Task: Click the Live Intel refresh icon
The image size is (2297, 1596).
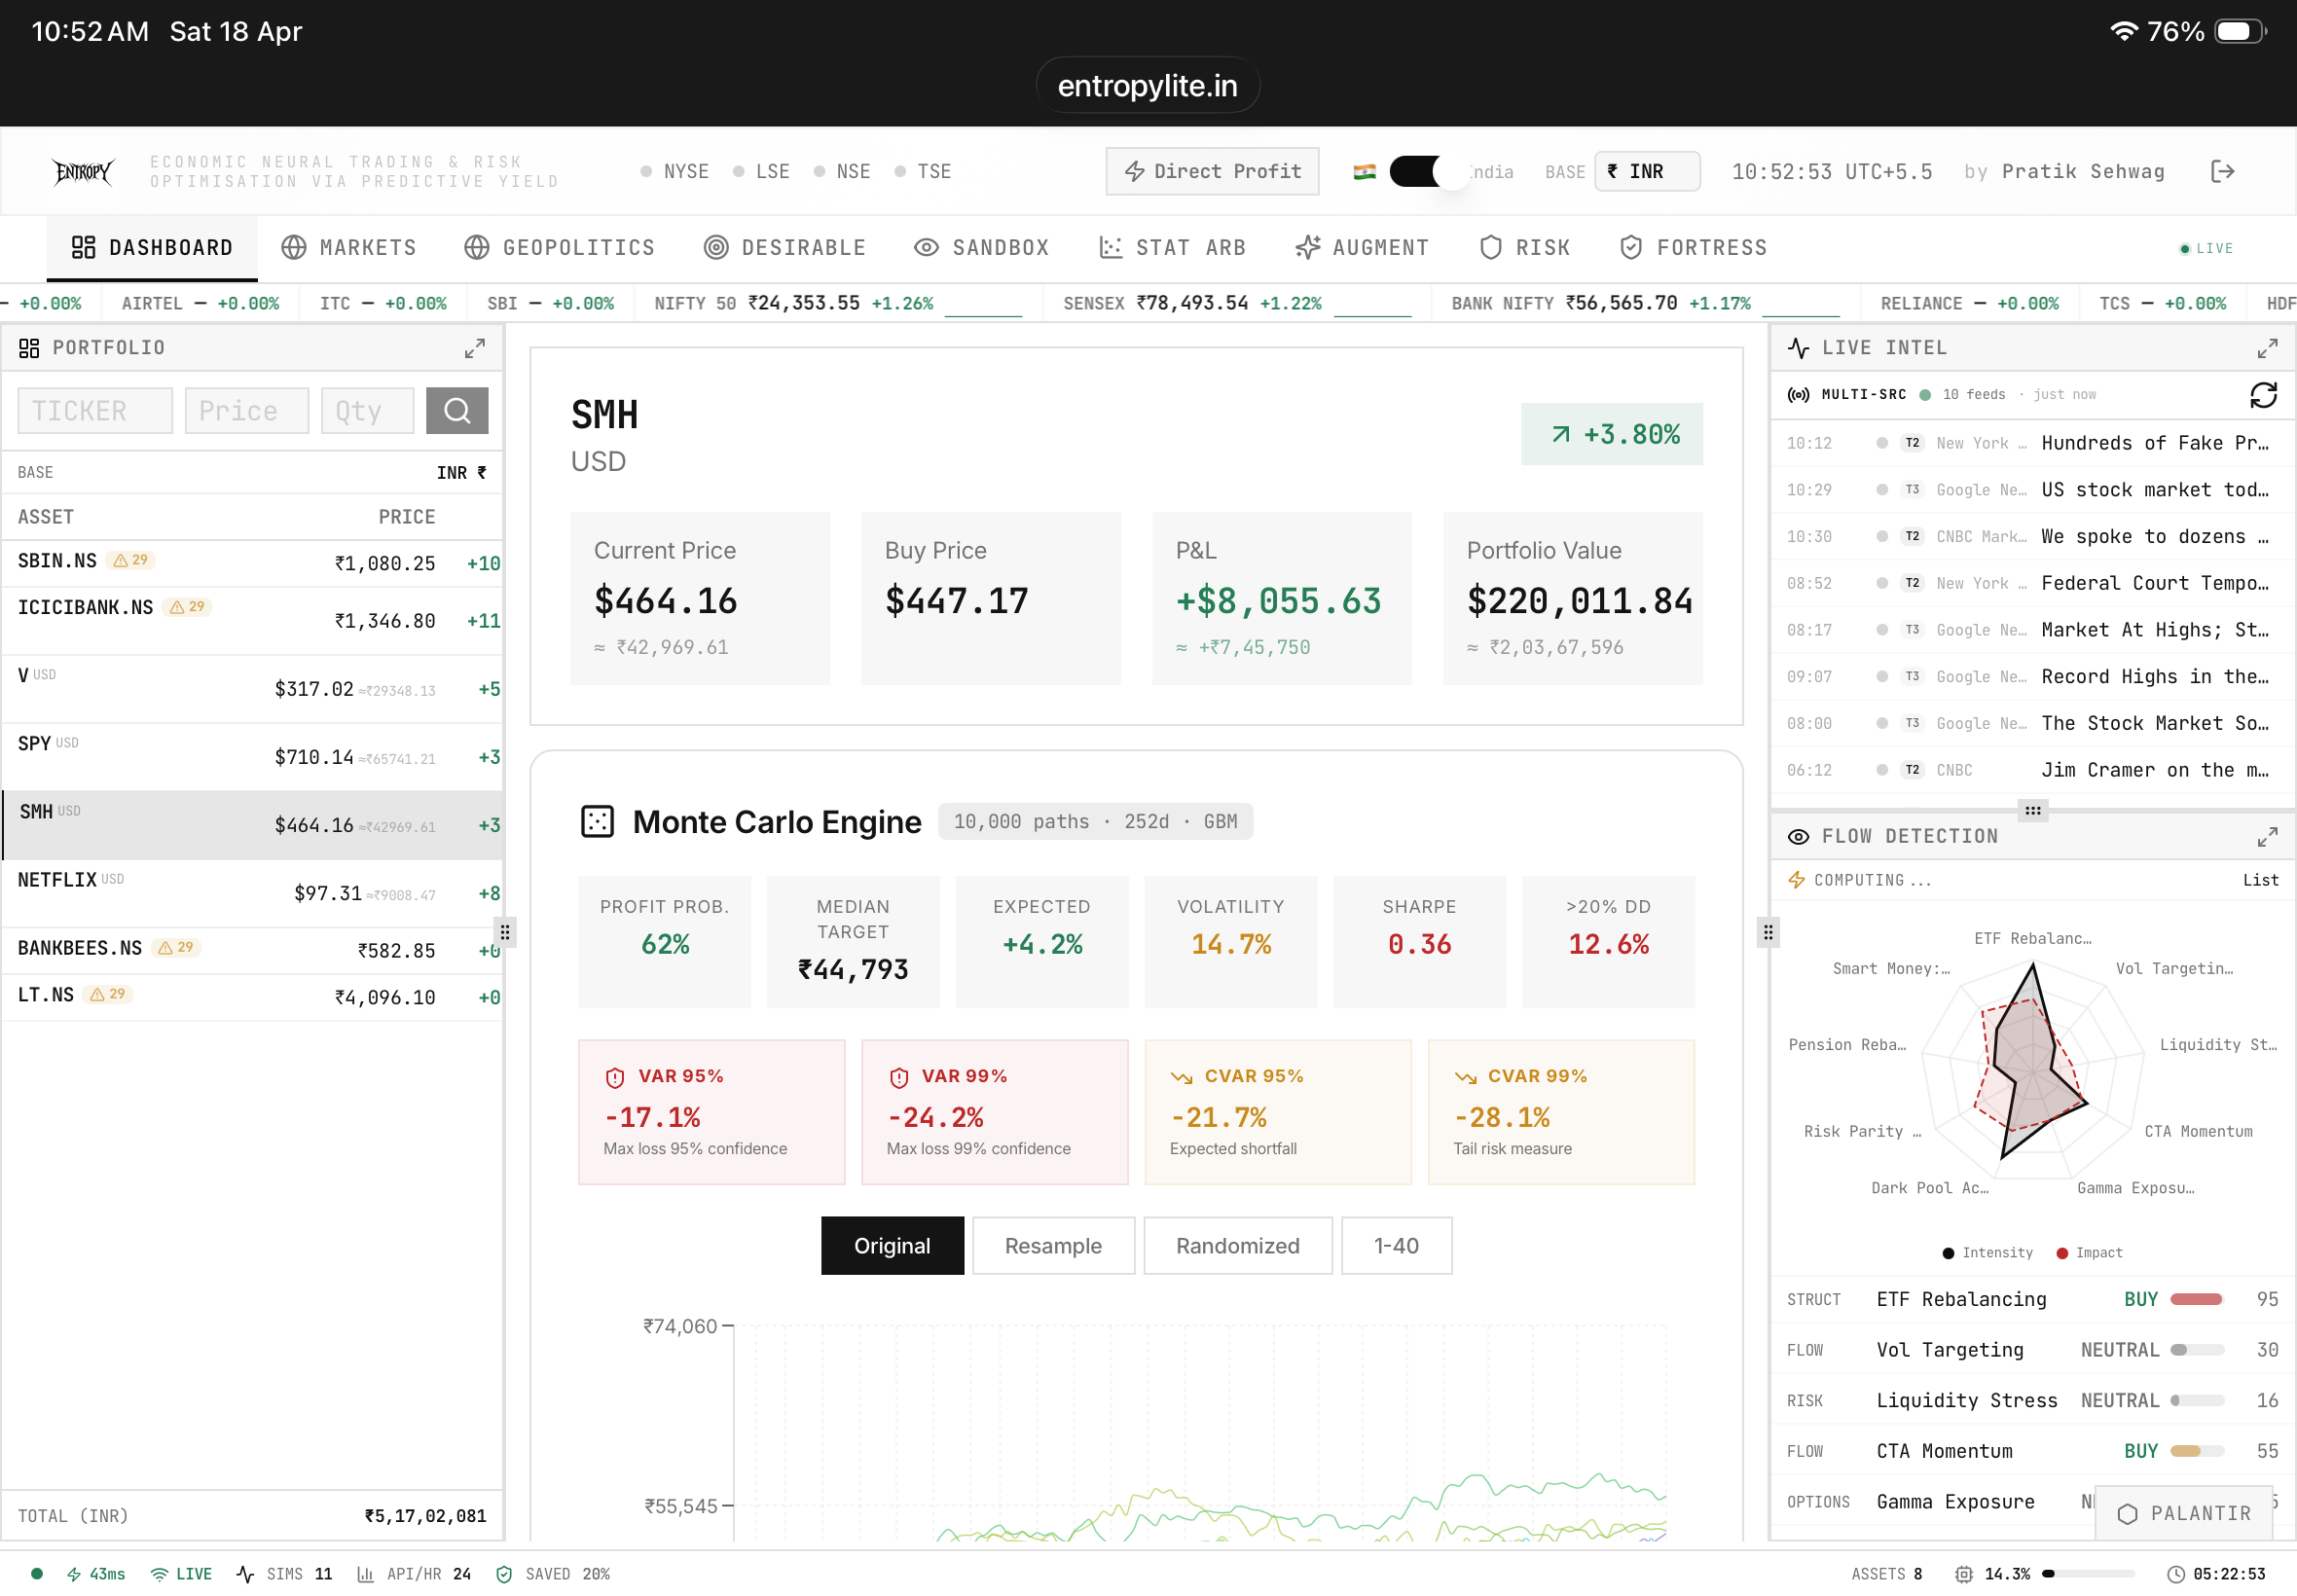Action: pos(2263,395)
